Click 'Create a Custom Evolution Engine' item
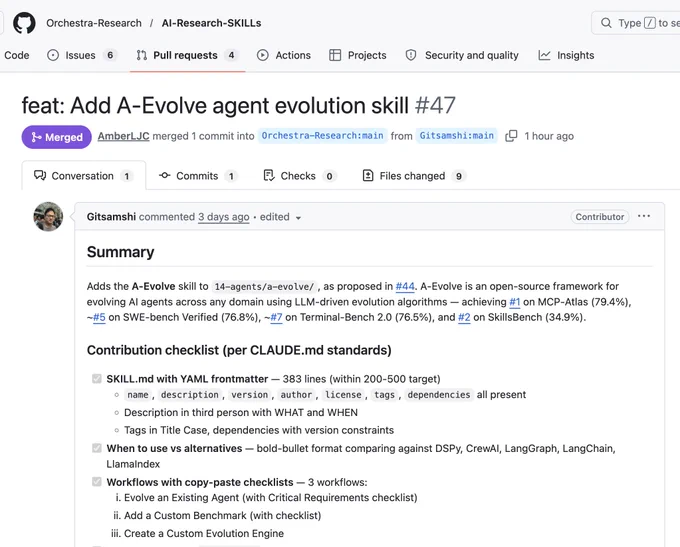This screenshot has height=547, width=680. [204, 533]
